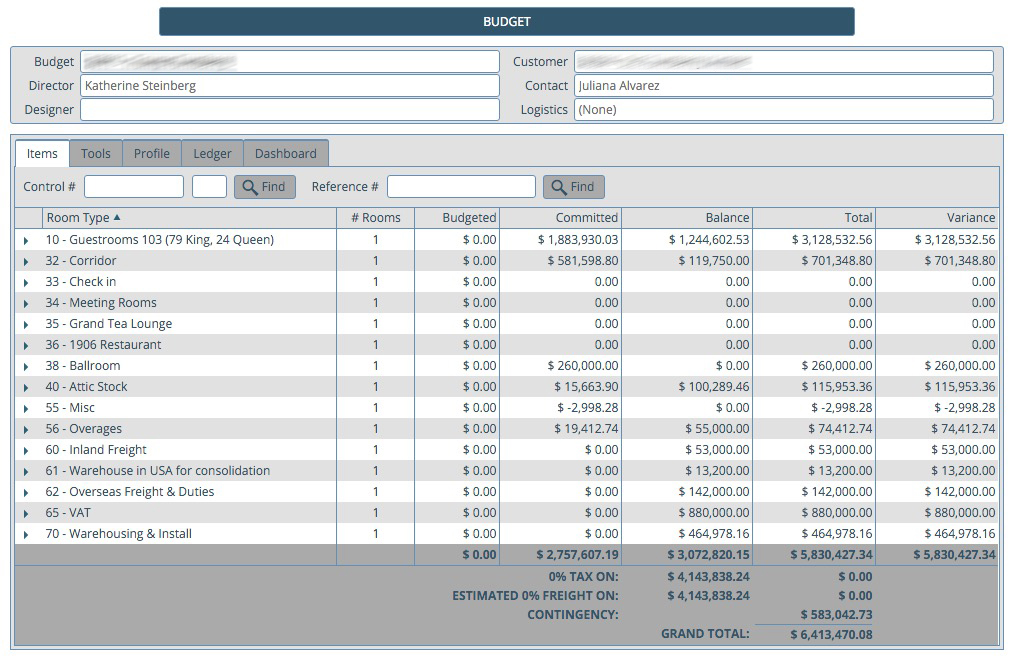Sort by Committed column header
1014x662 pixels.
(x=561, y=218)
